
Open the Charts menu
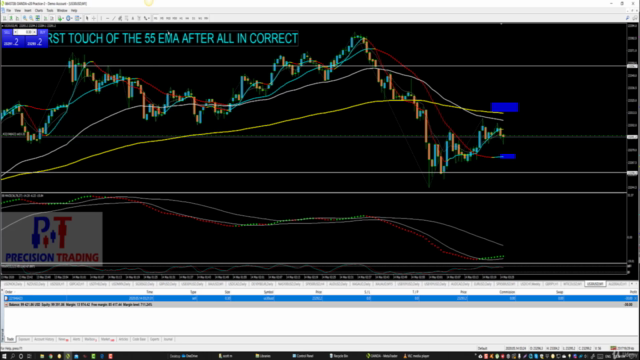click(x=39, y=10)
